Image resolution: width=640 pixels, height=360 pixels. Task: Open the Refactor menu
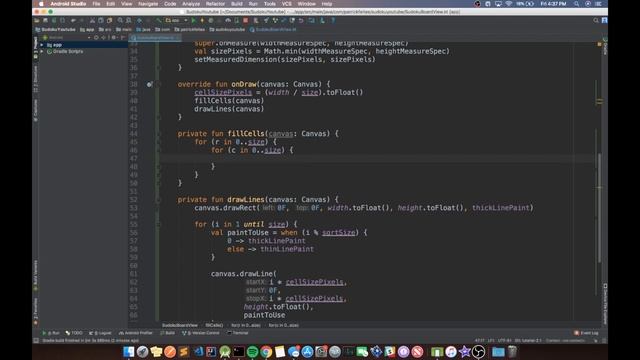(215, 4)
